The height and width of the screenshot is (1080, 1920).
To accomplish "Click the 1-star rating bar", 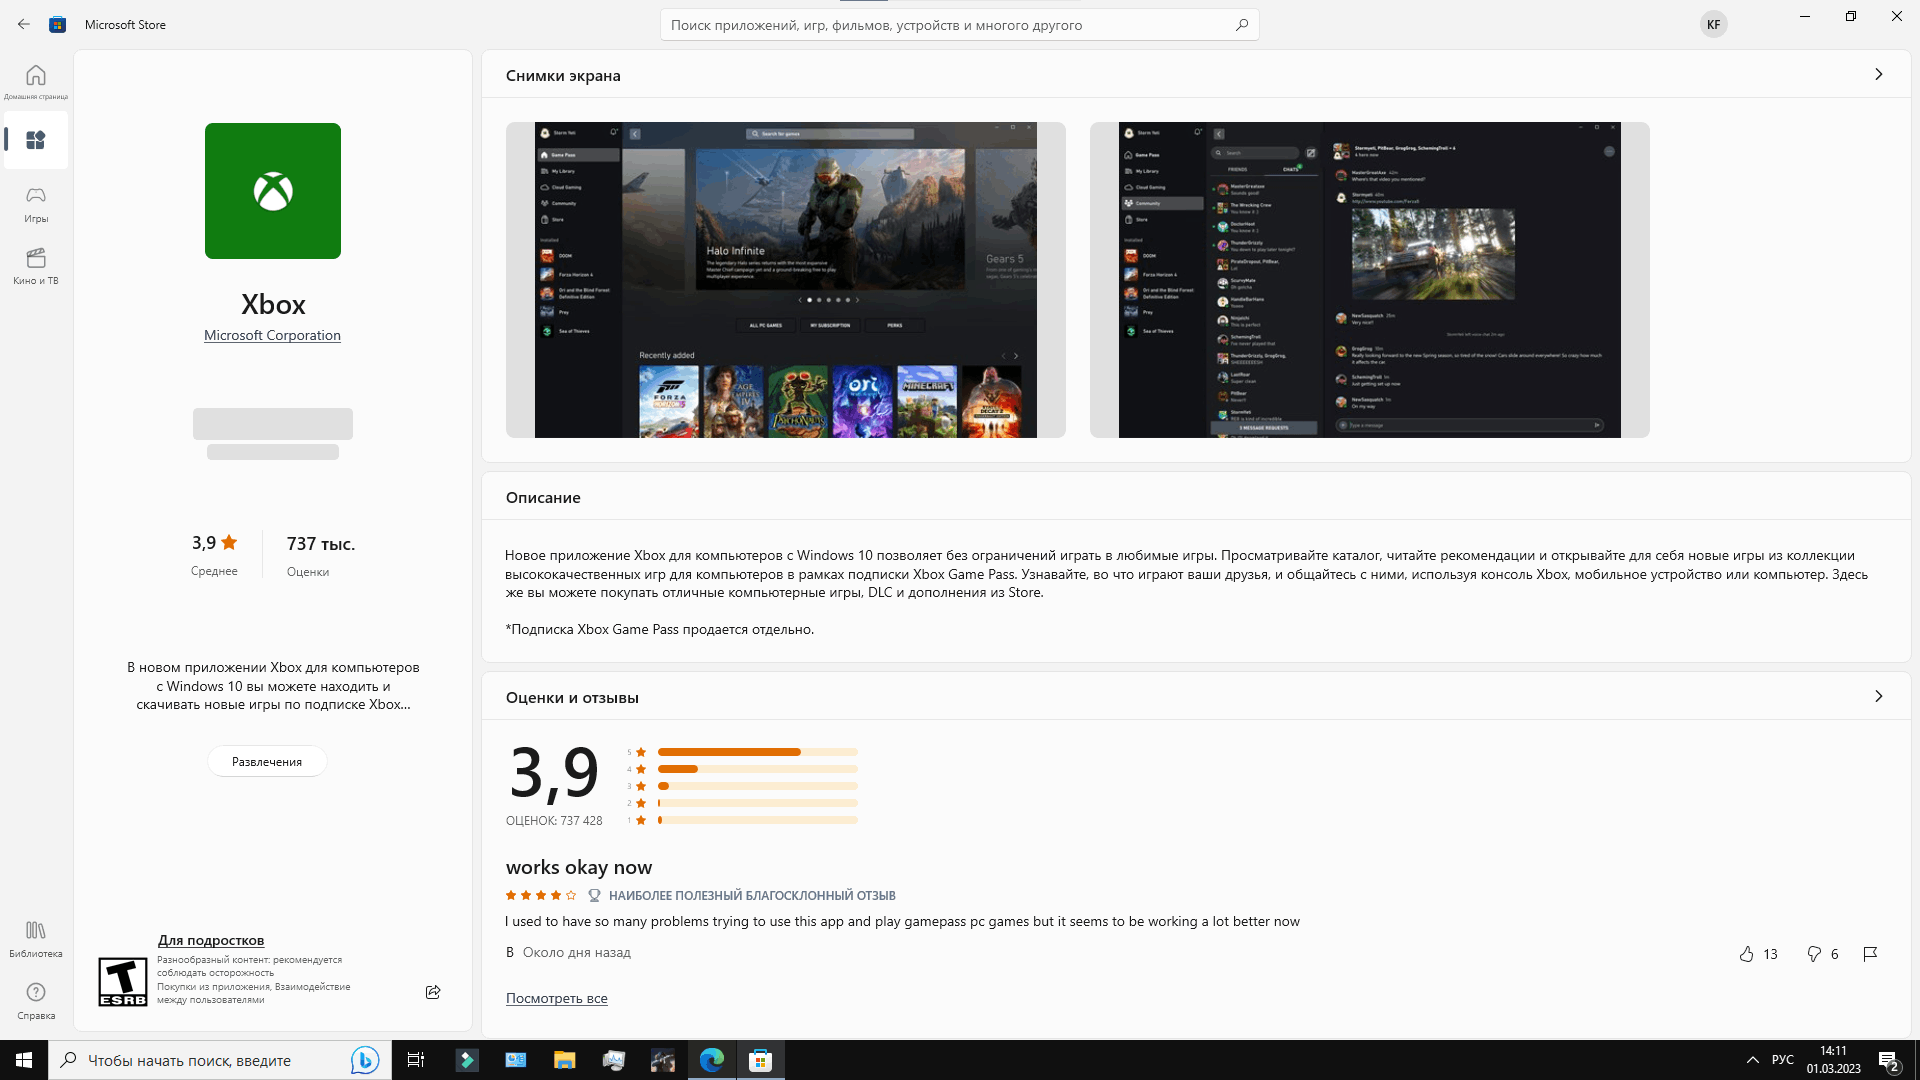I will coord(758,820).
